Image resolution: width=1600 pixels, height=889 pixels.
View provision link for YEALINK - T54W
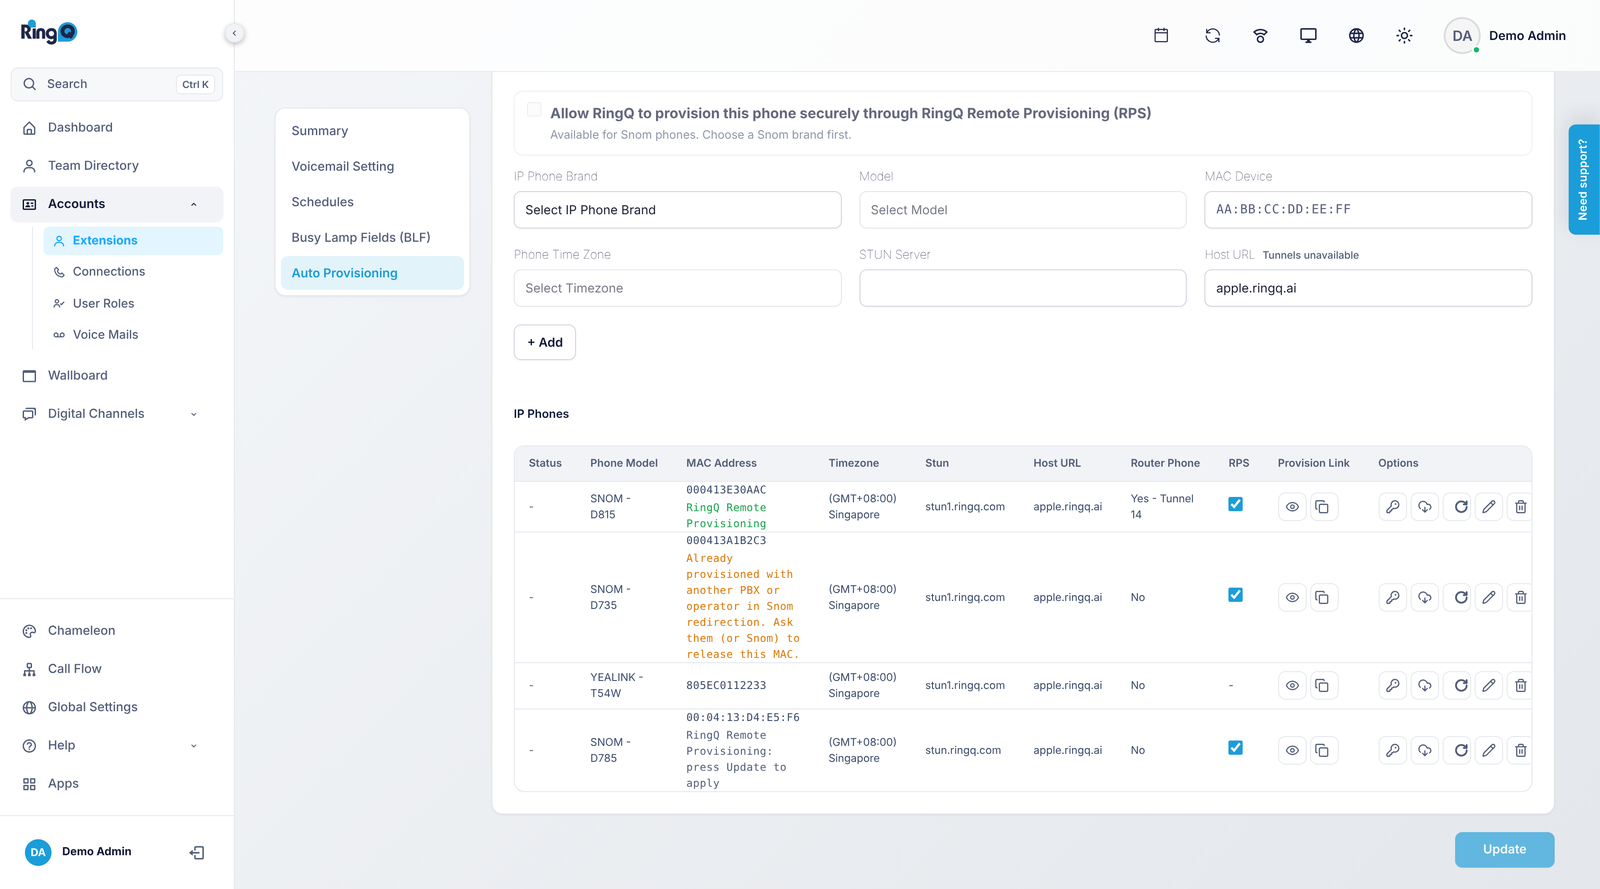1292,686
